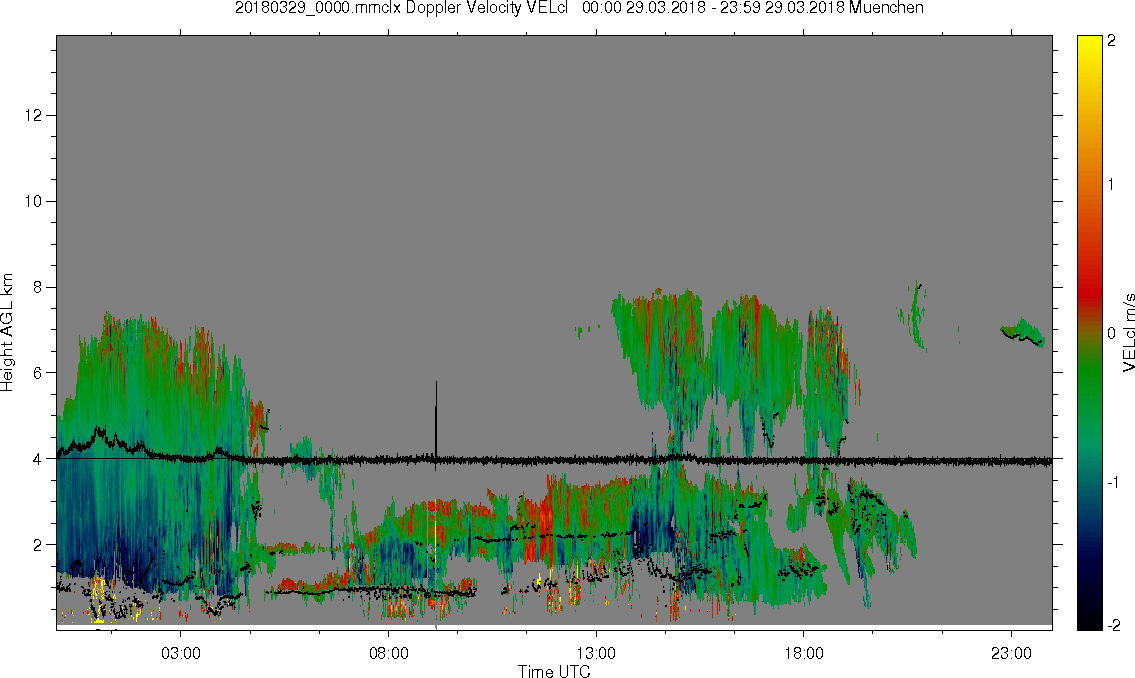The image size is (1135, 678).
Task: Click the 18:00 time tick label
Action: [804, 653]
